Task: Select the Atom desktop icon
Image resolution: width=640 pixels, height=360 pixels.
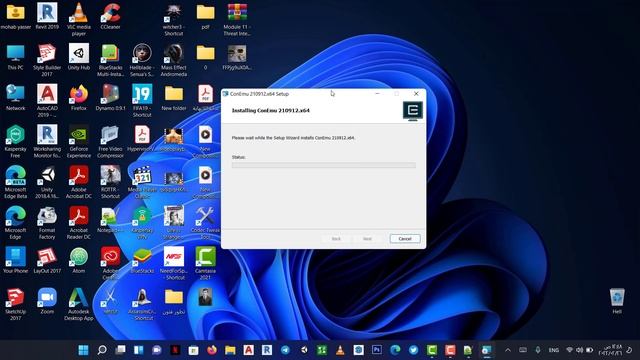Action: point(79,260)
